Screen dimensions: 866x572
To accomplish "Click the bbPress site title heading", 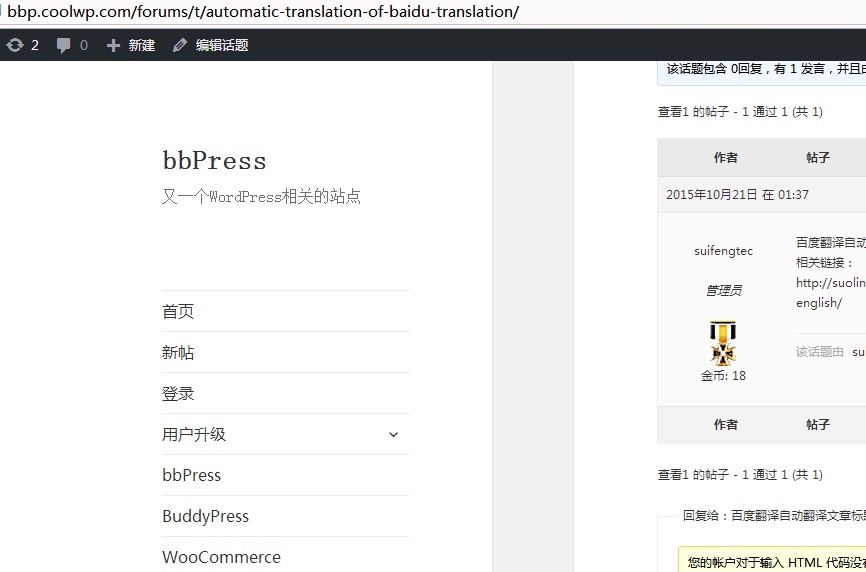I will click(214, 161).
